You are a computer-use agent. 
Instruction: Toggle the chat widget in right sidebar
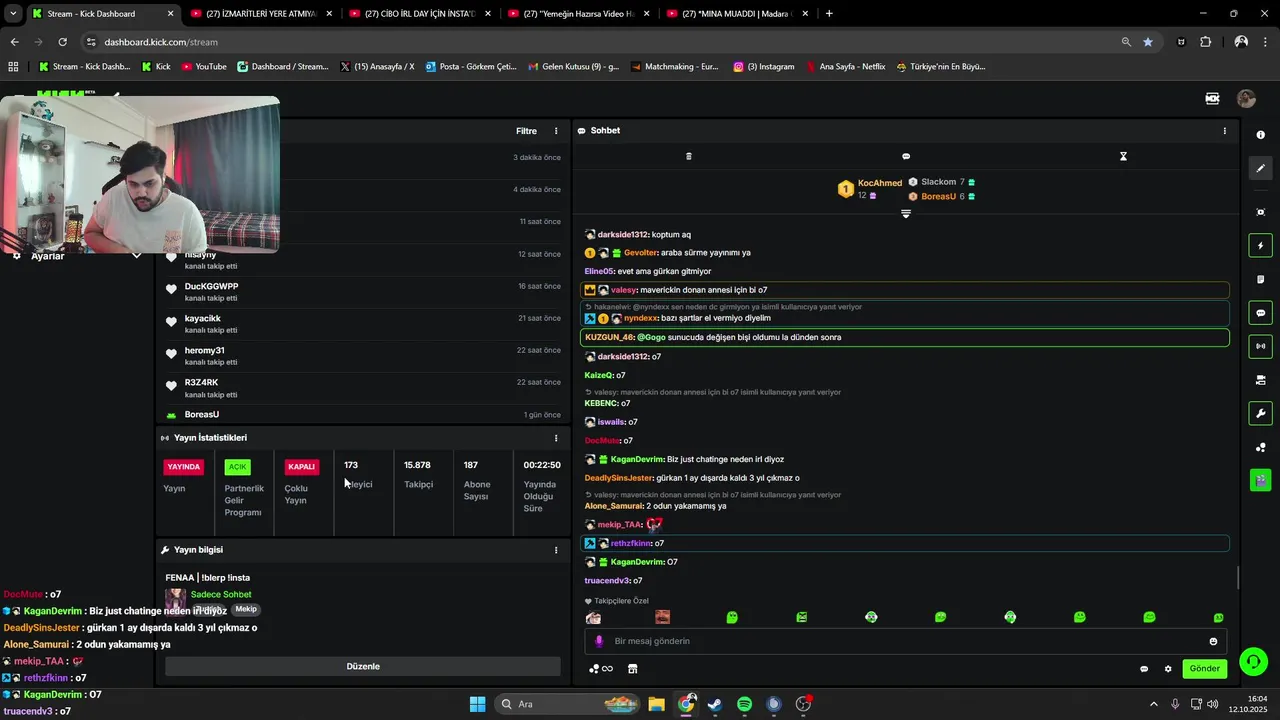point(1260,313)
